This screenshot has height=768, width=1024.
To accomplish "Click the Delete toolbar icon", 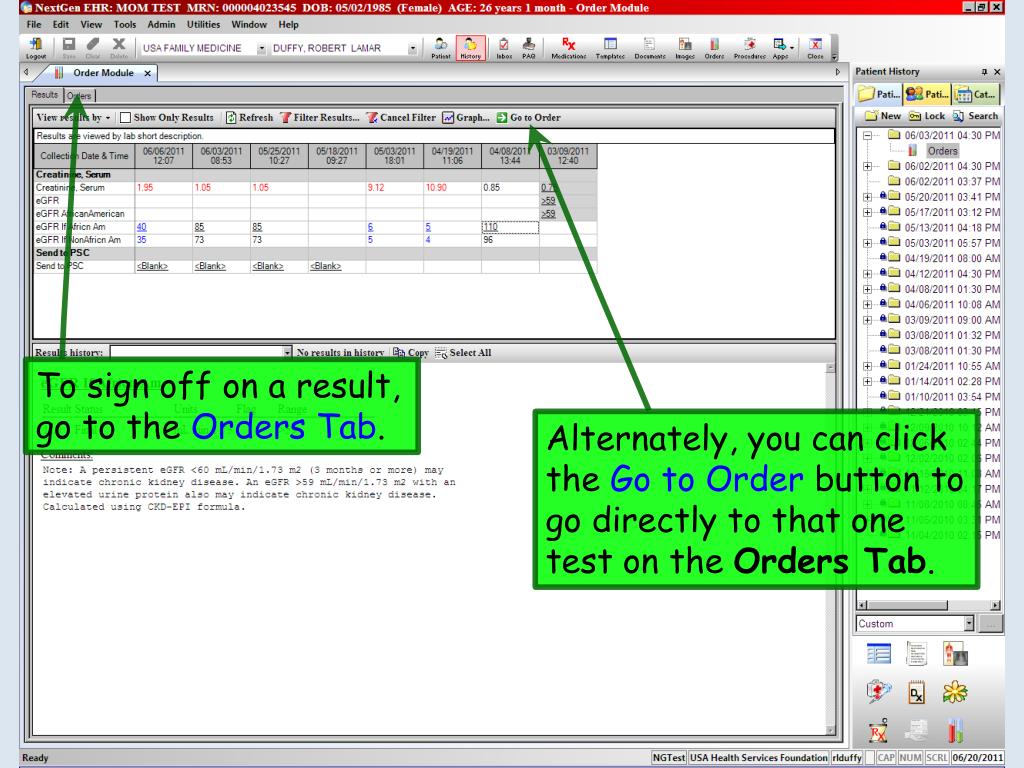I will click(x=118, y=48).
